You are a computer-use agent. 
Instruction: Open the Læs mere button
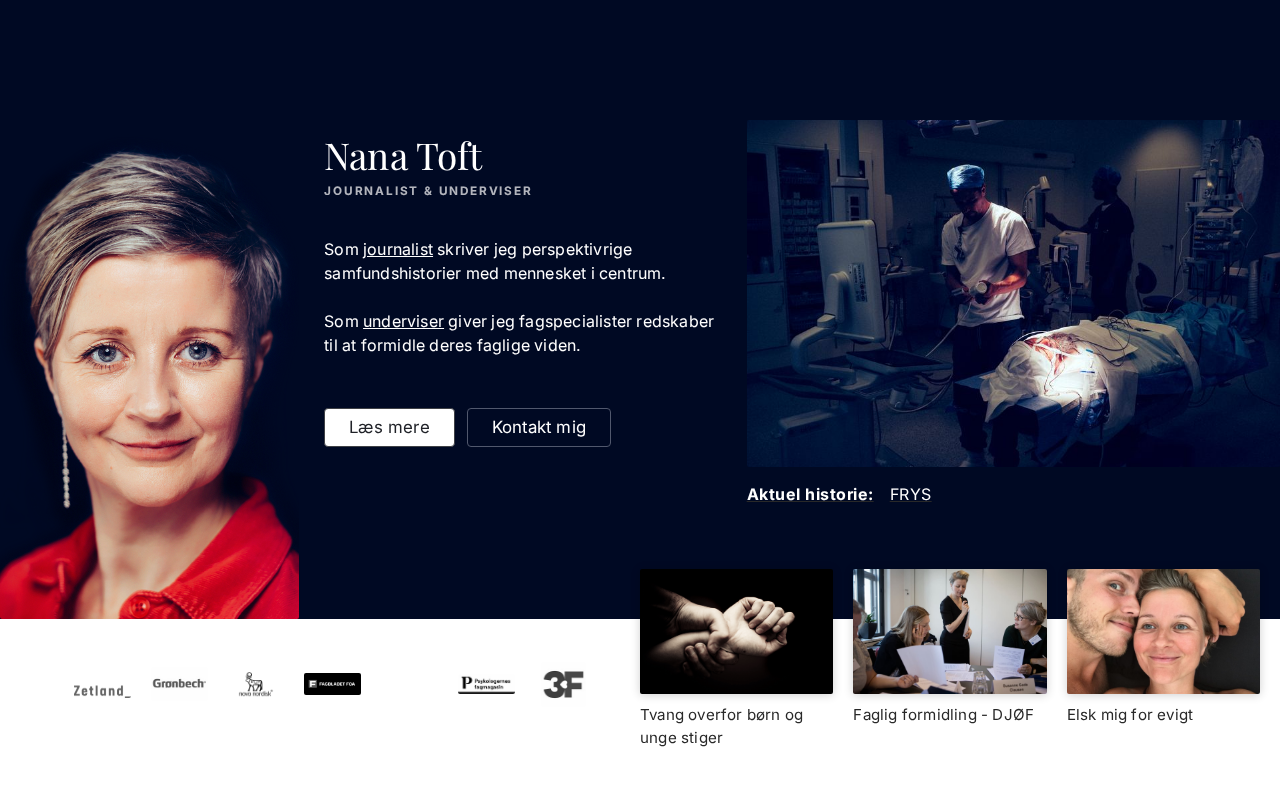pos(389,427)
